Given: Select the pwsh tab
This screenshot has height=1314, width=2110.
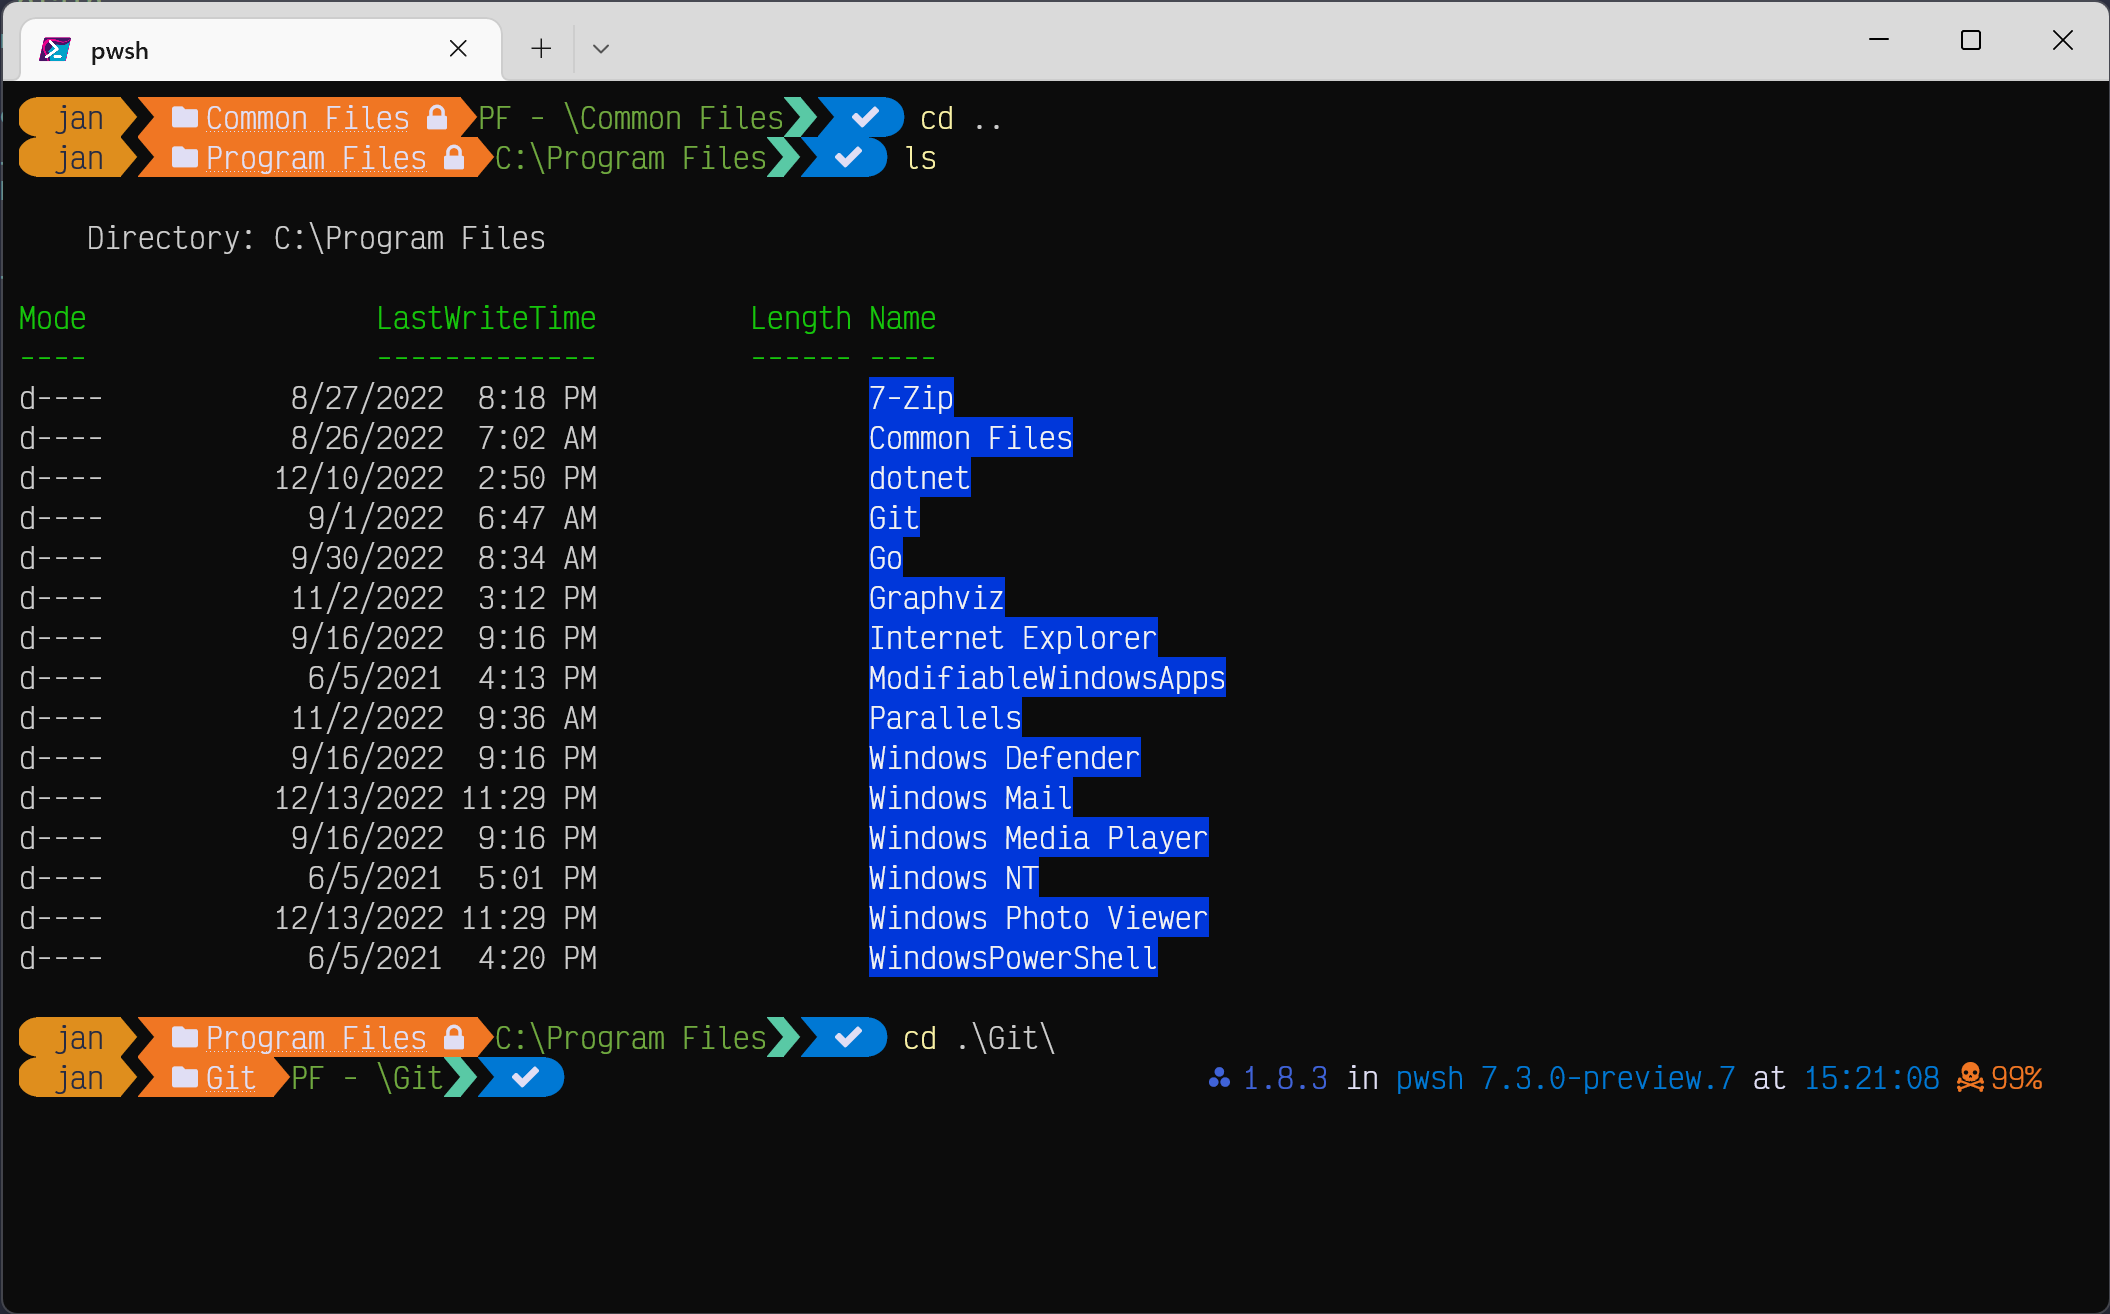Looking at the screenshot, I should (x=200, y=48).
